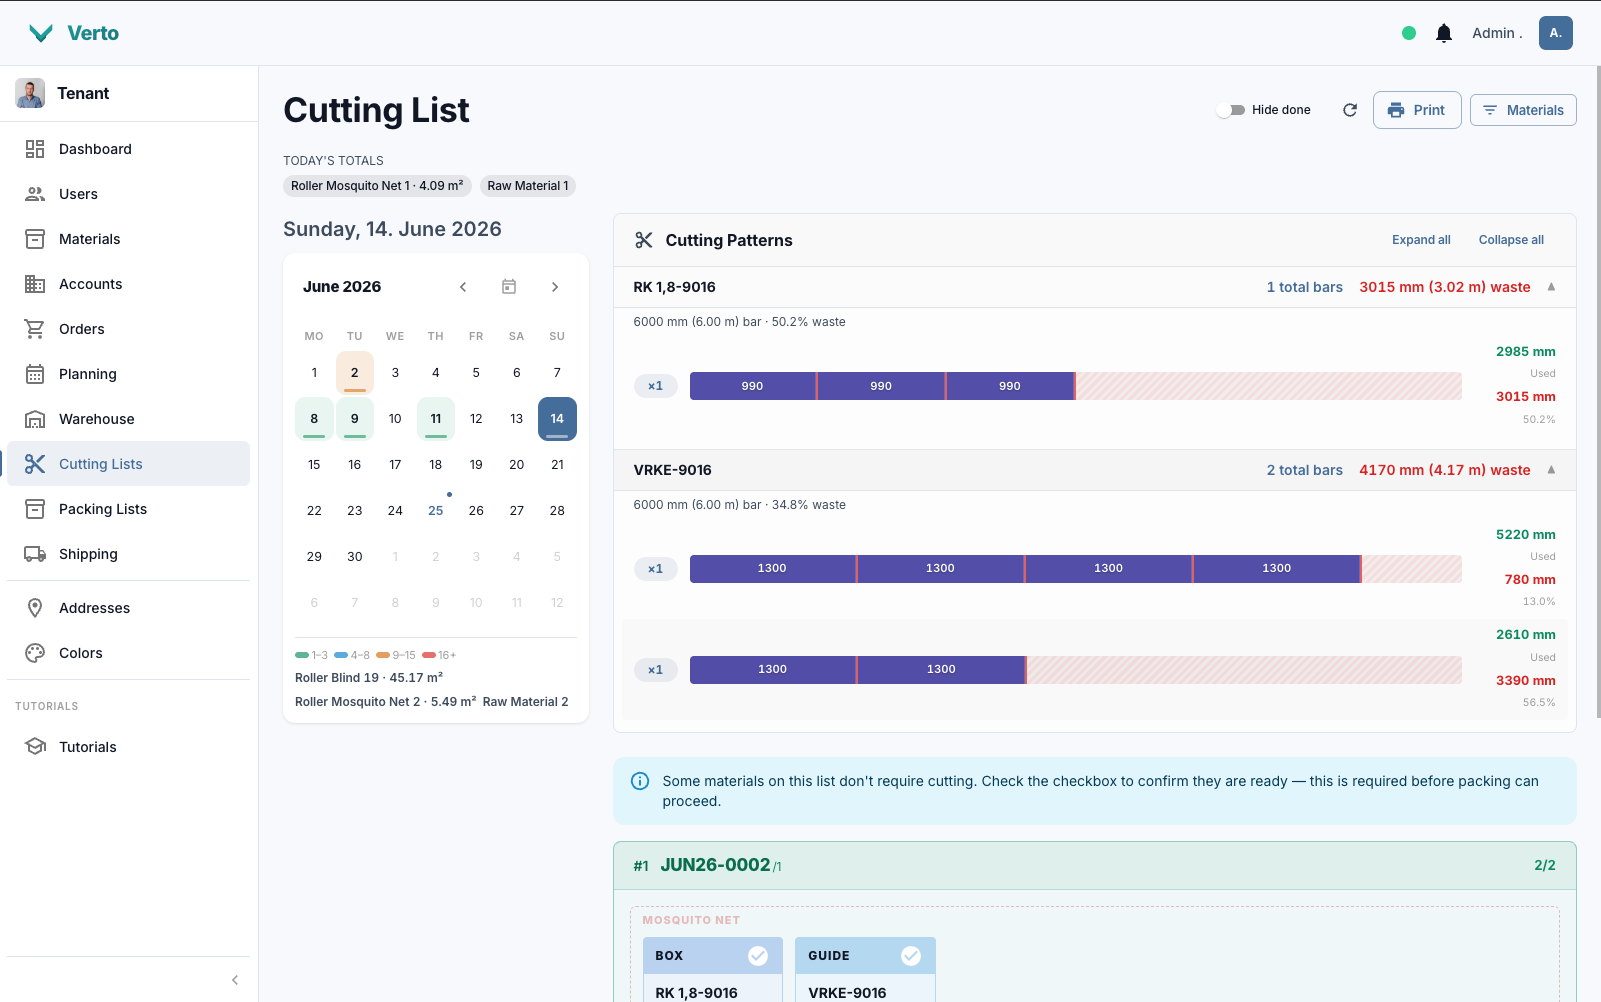This screenshot has width=1601, height=1002.
Task: Open Orders page
Action: (128, 329)
